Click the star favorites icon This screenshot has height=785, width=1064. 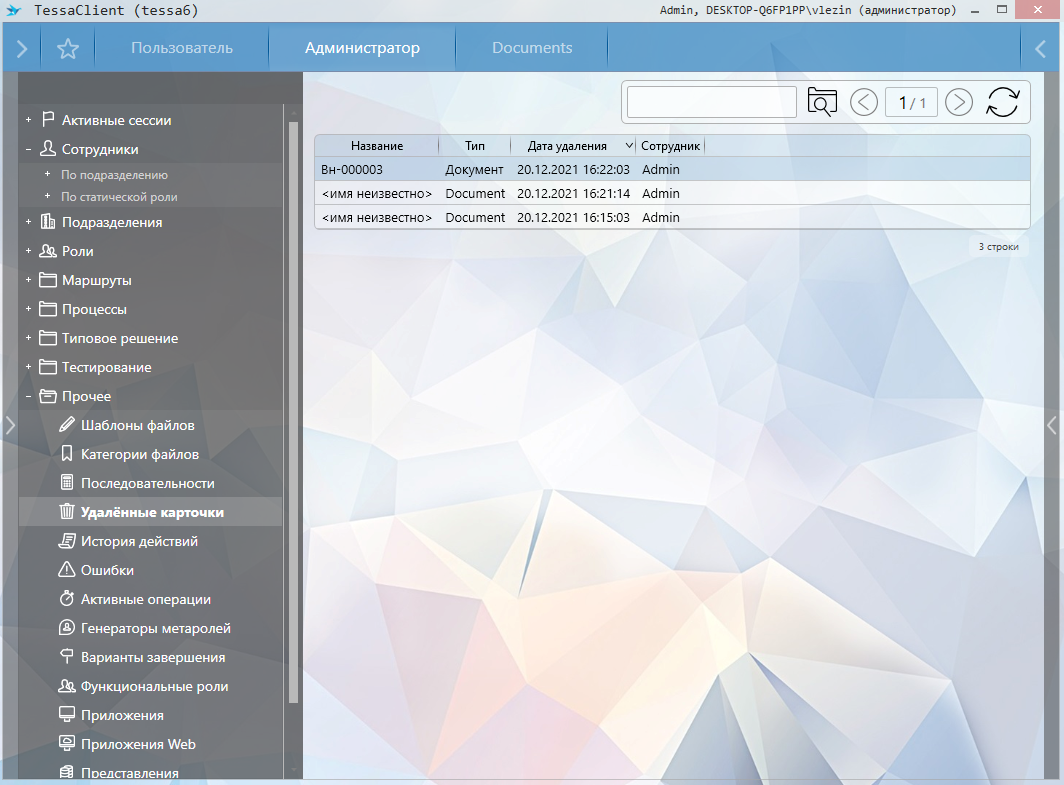coord(67,48)
